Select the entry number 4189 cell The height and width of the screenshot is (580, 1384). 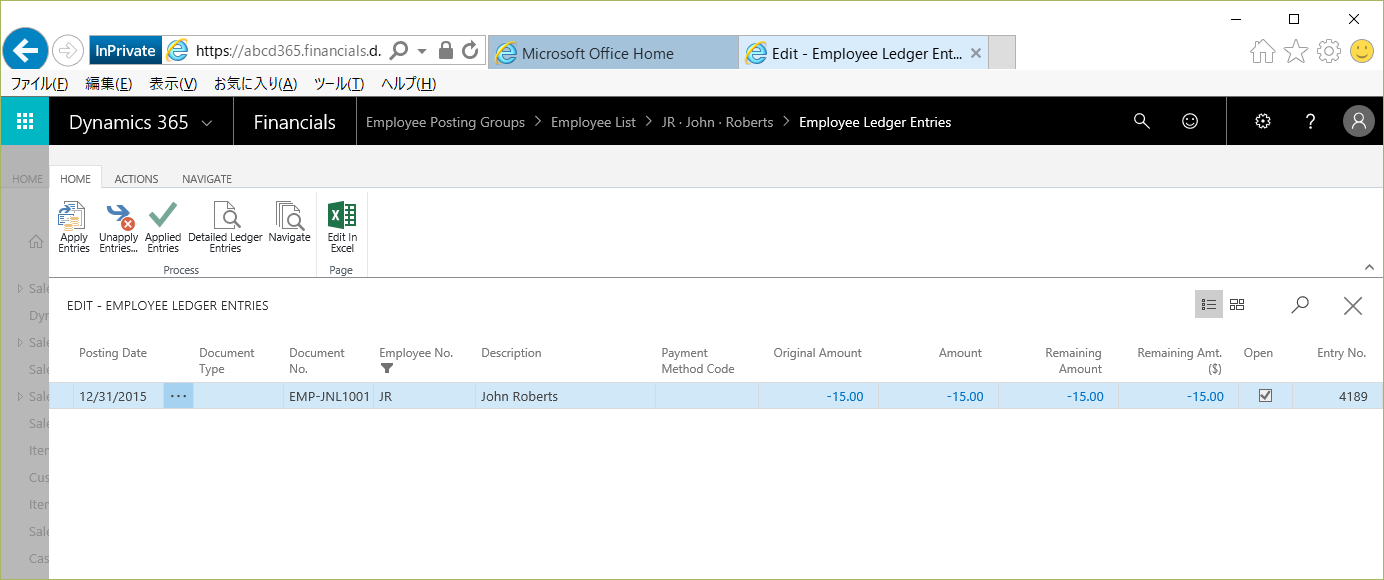tap(1337, 396)
